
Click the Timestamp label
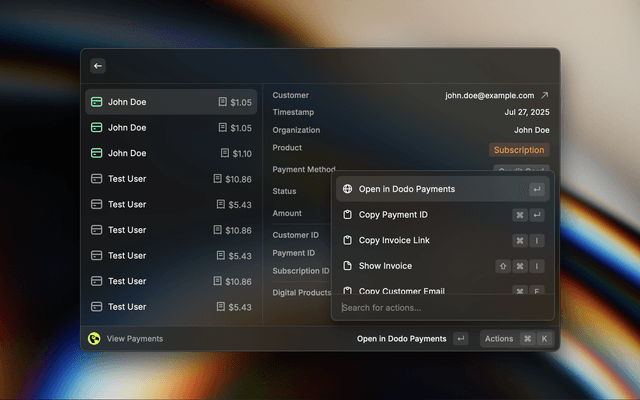pos(293,112)
